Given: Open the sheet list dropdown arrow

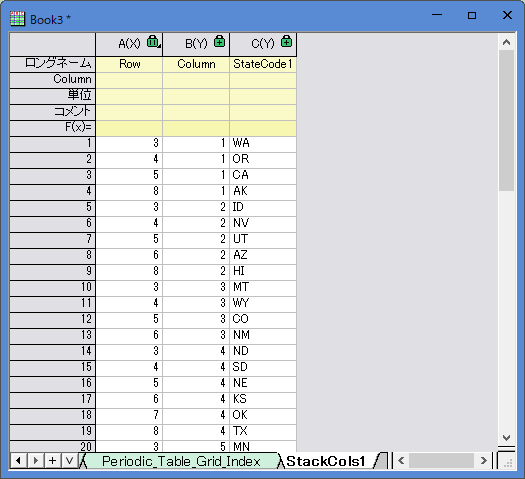Looking at the screenshot, I should pos(69,461).
